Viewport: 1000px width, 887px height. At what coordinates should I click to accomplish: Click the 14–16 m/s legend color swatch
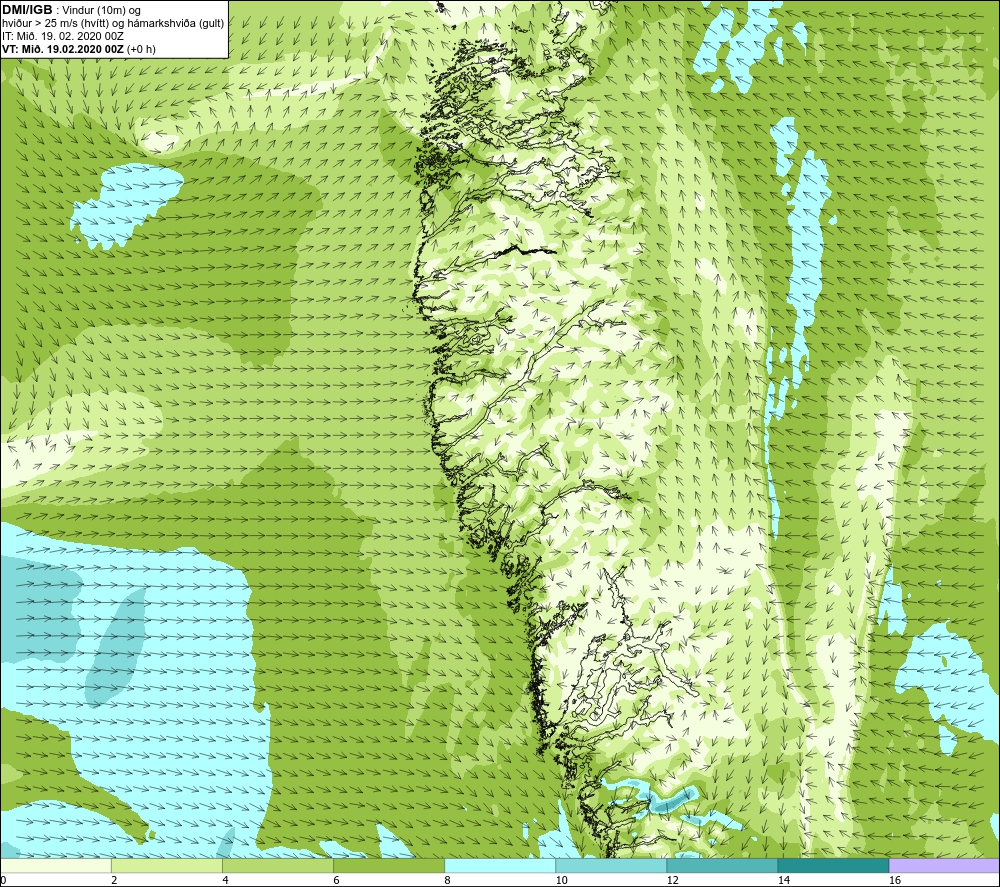click(833, 866)
